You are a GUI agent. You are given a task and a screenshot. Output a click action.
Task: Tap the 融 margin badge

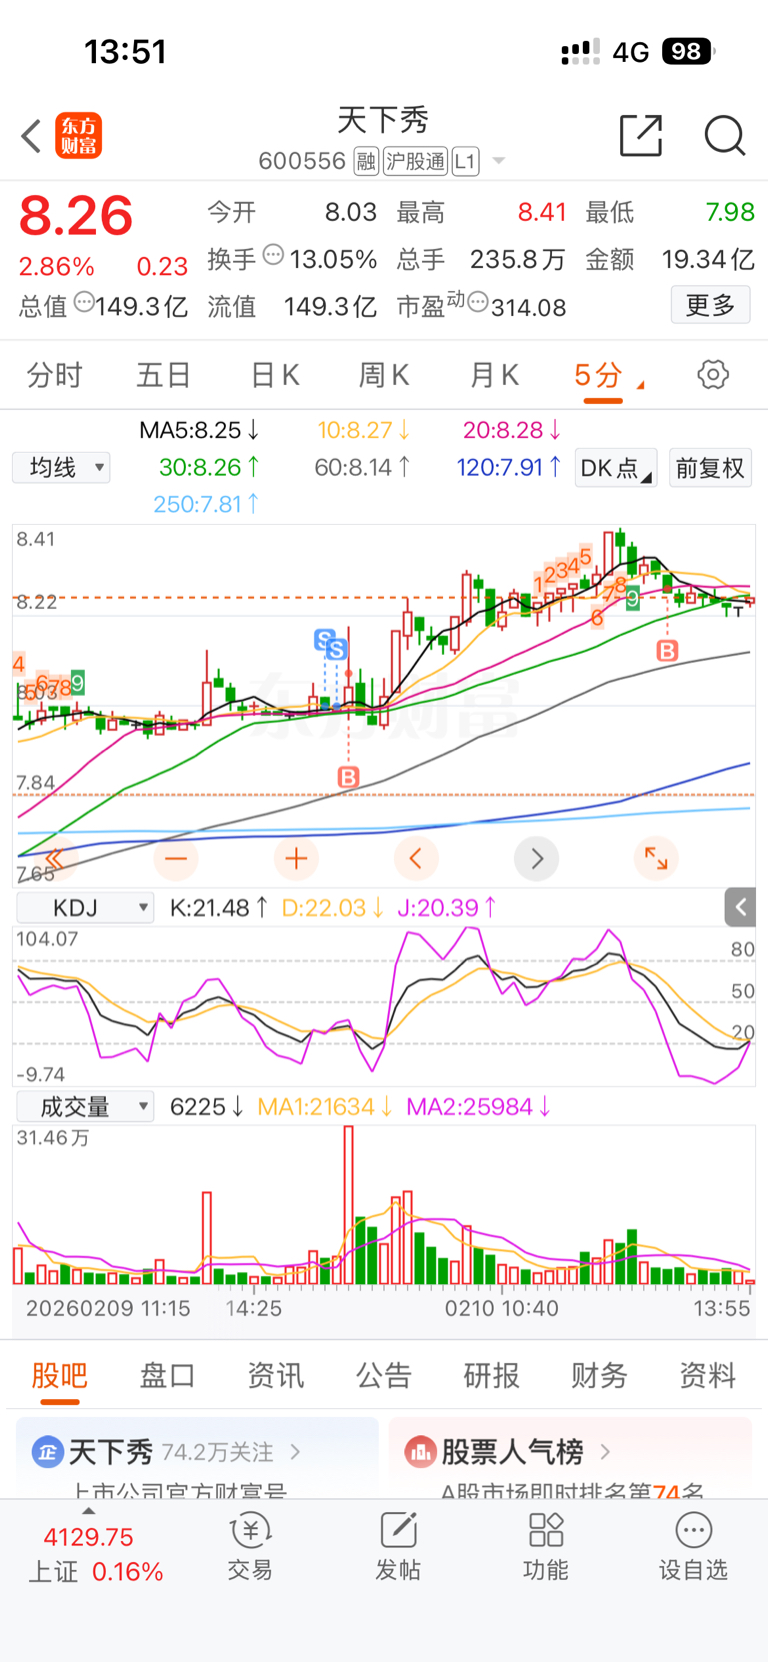367,161
